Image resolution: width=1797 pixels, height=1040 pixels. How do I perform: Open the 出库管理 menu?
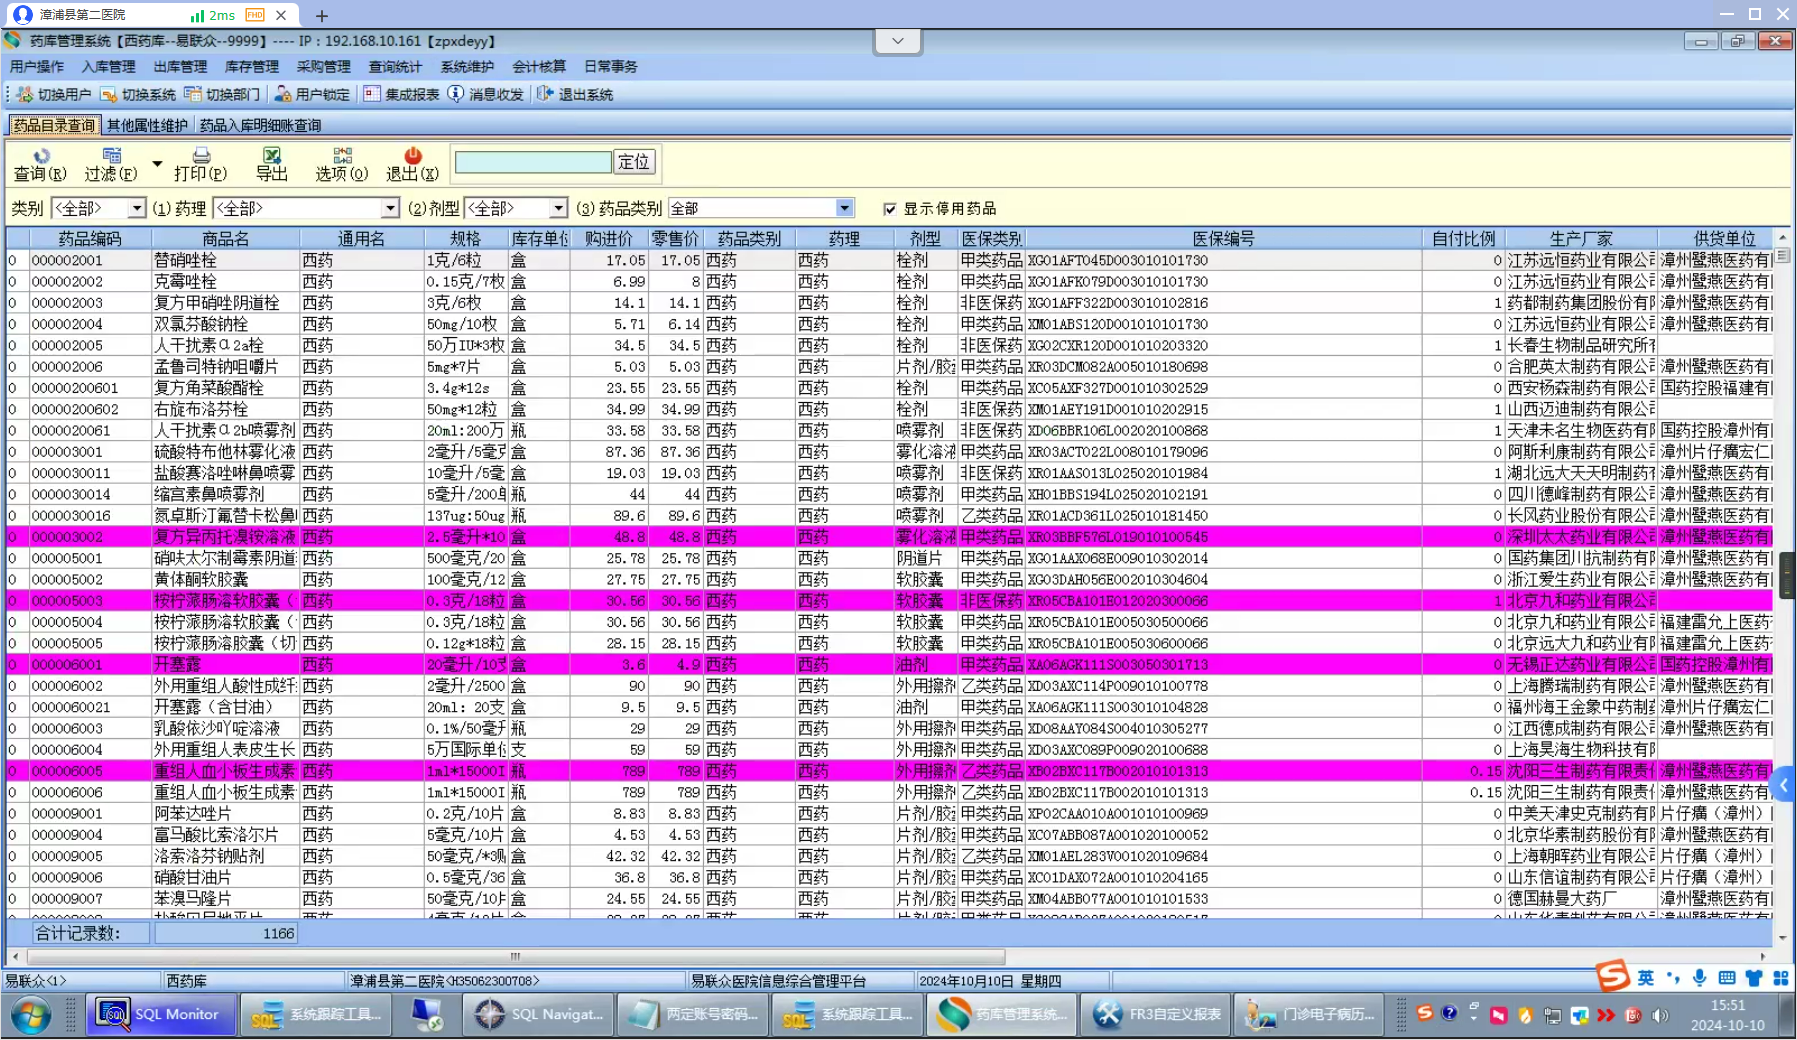point(180,67)
